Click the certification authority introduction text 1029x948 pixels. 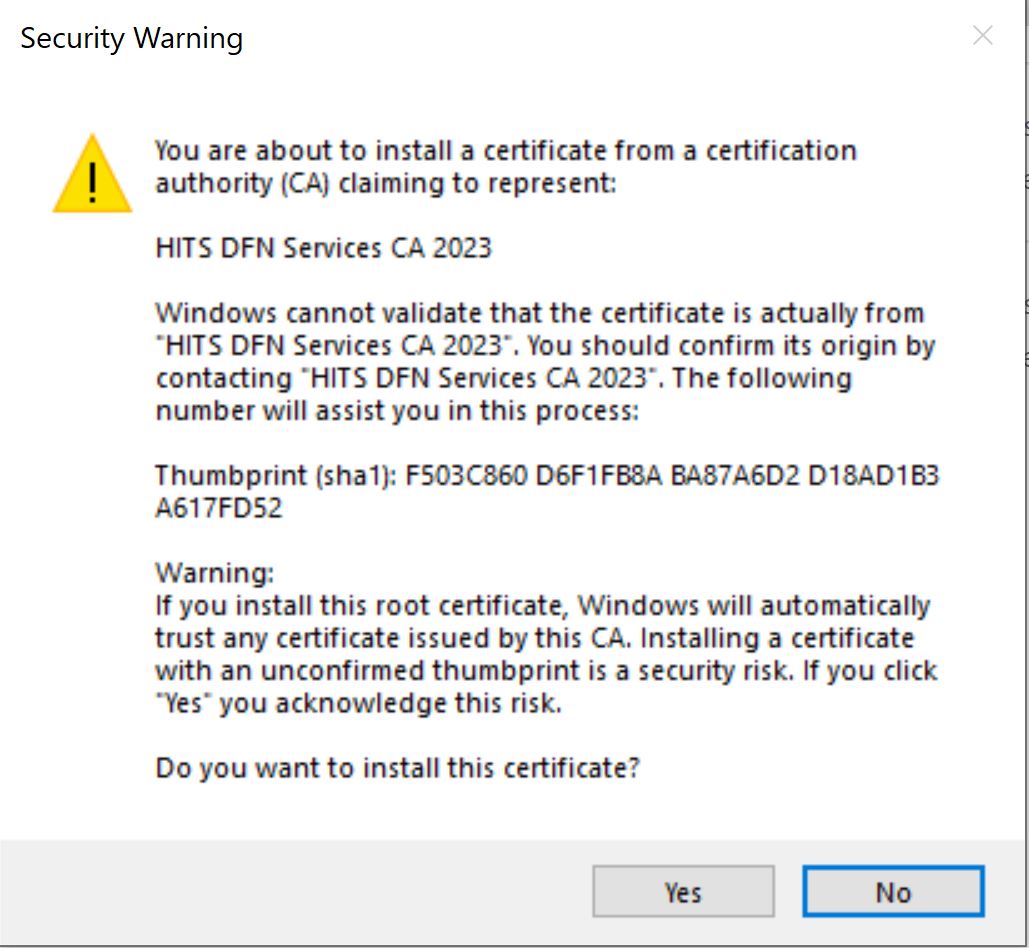(x=505, y=166)
